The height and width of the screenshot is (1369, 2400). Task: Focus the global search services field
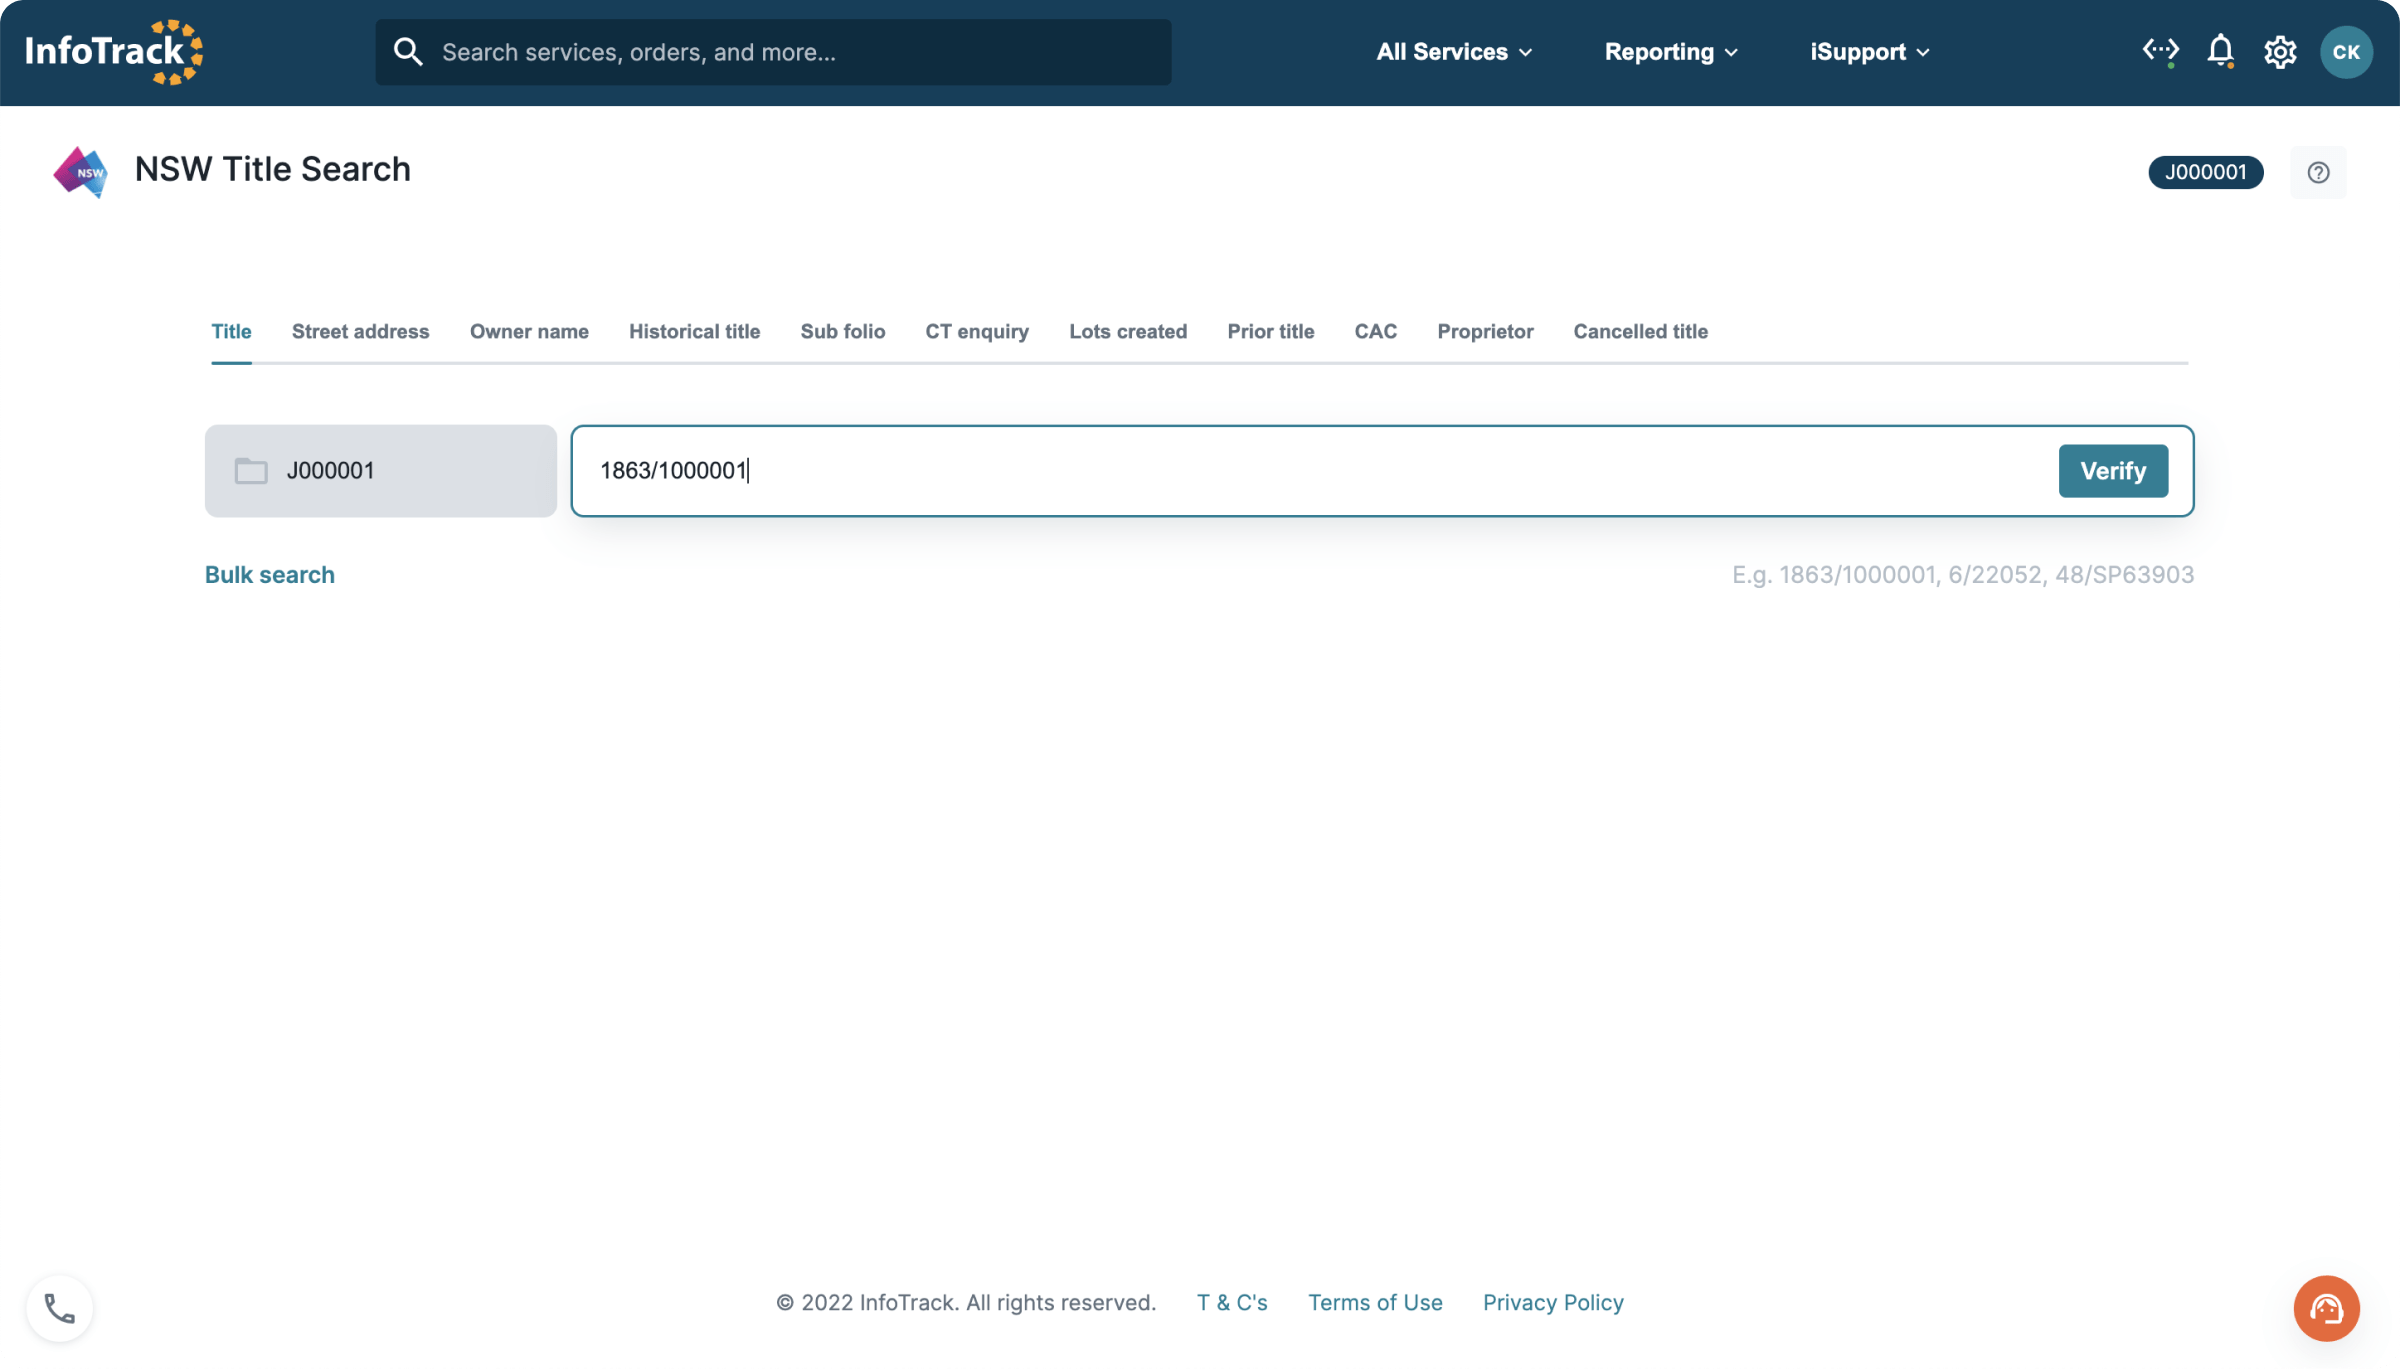[773, 52]
